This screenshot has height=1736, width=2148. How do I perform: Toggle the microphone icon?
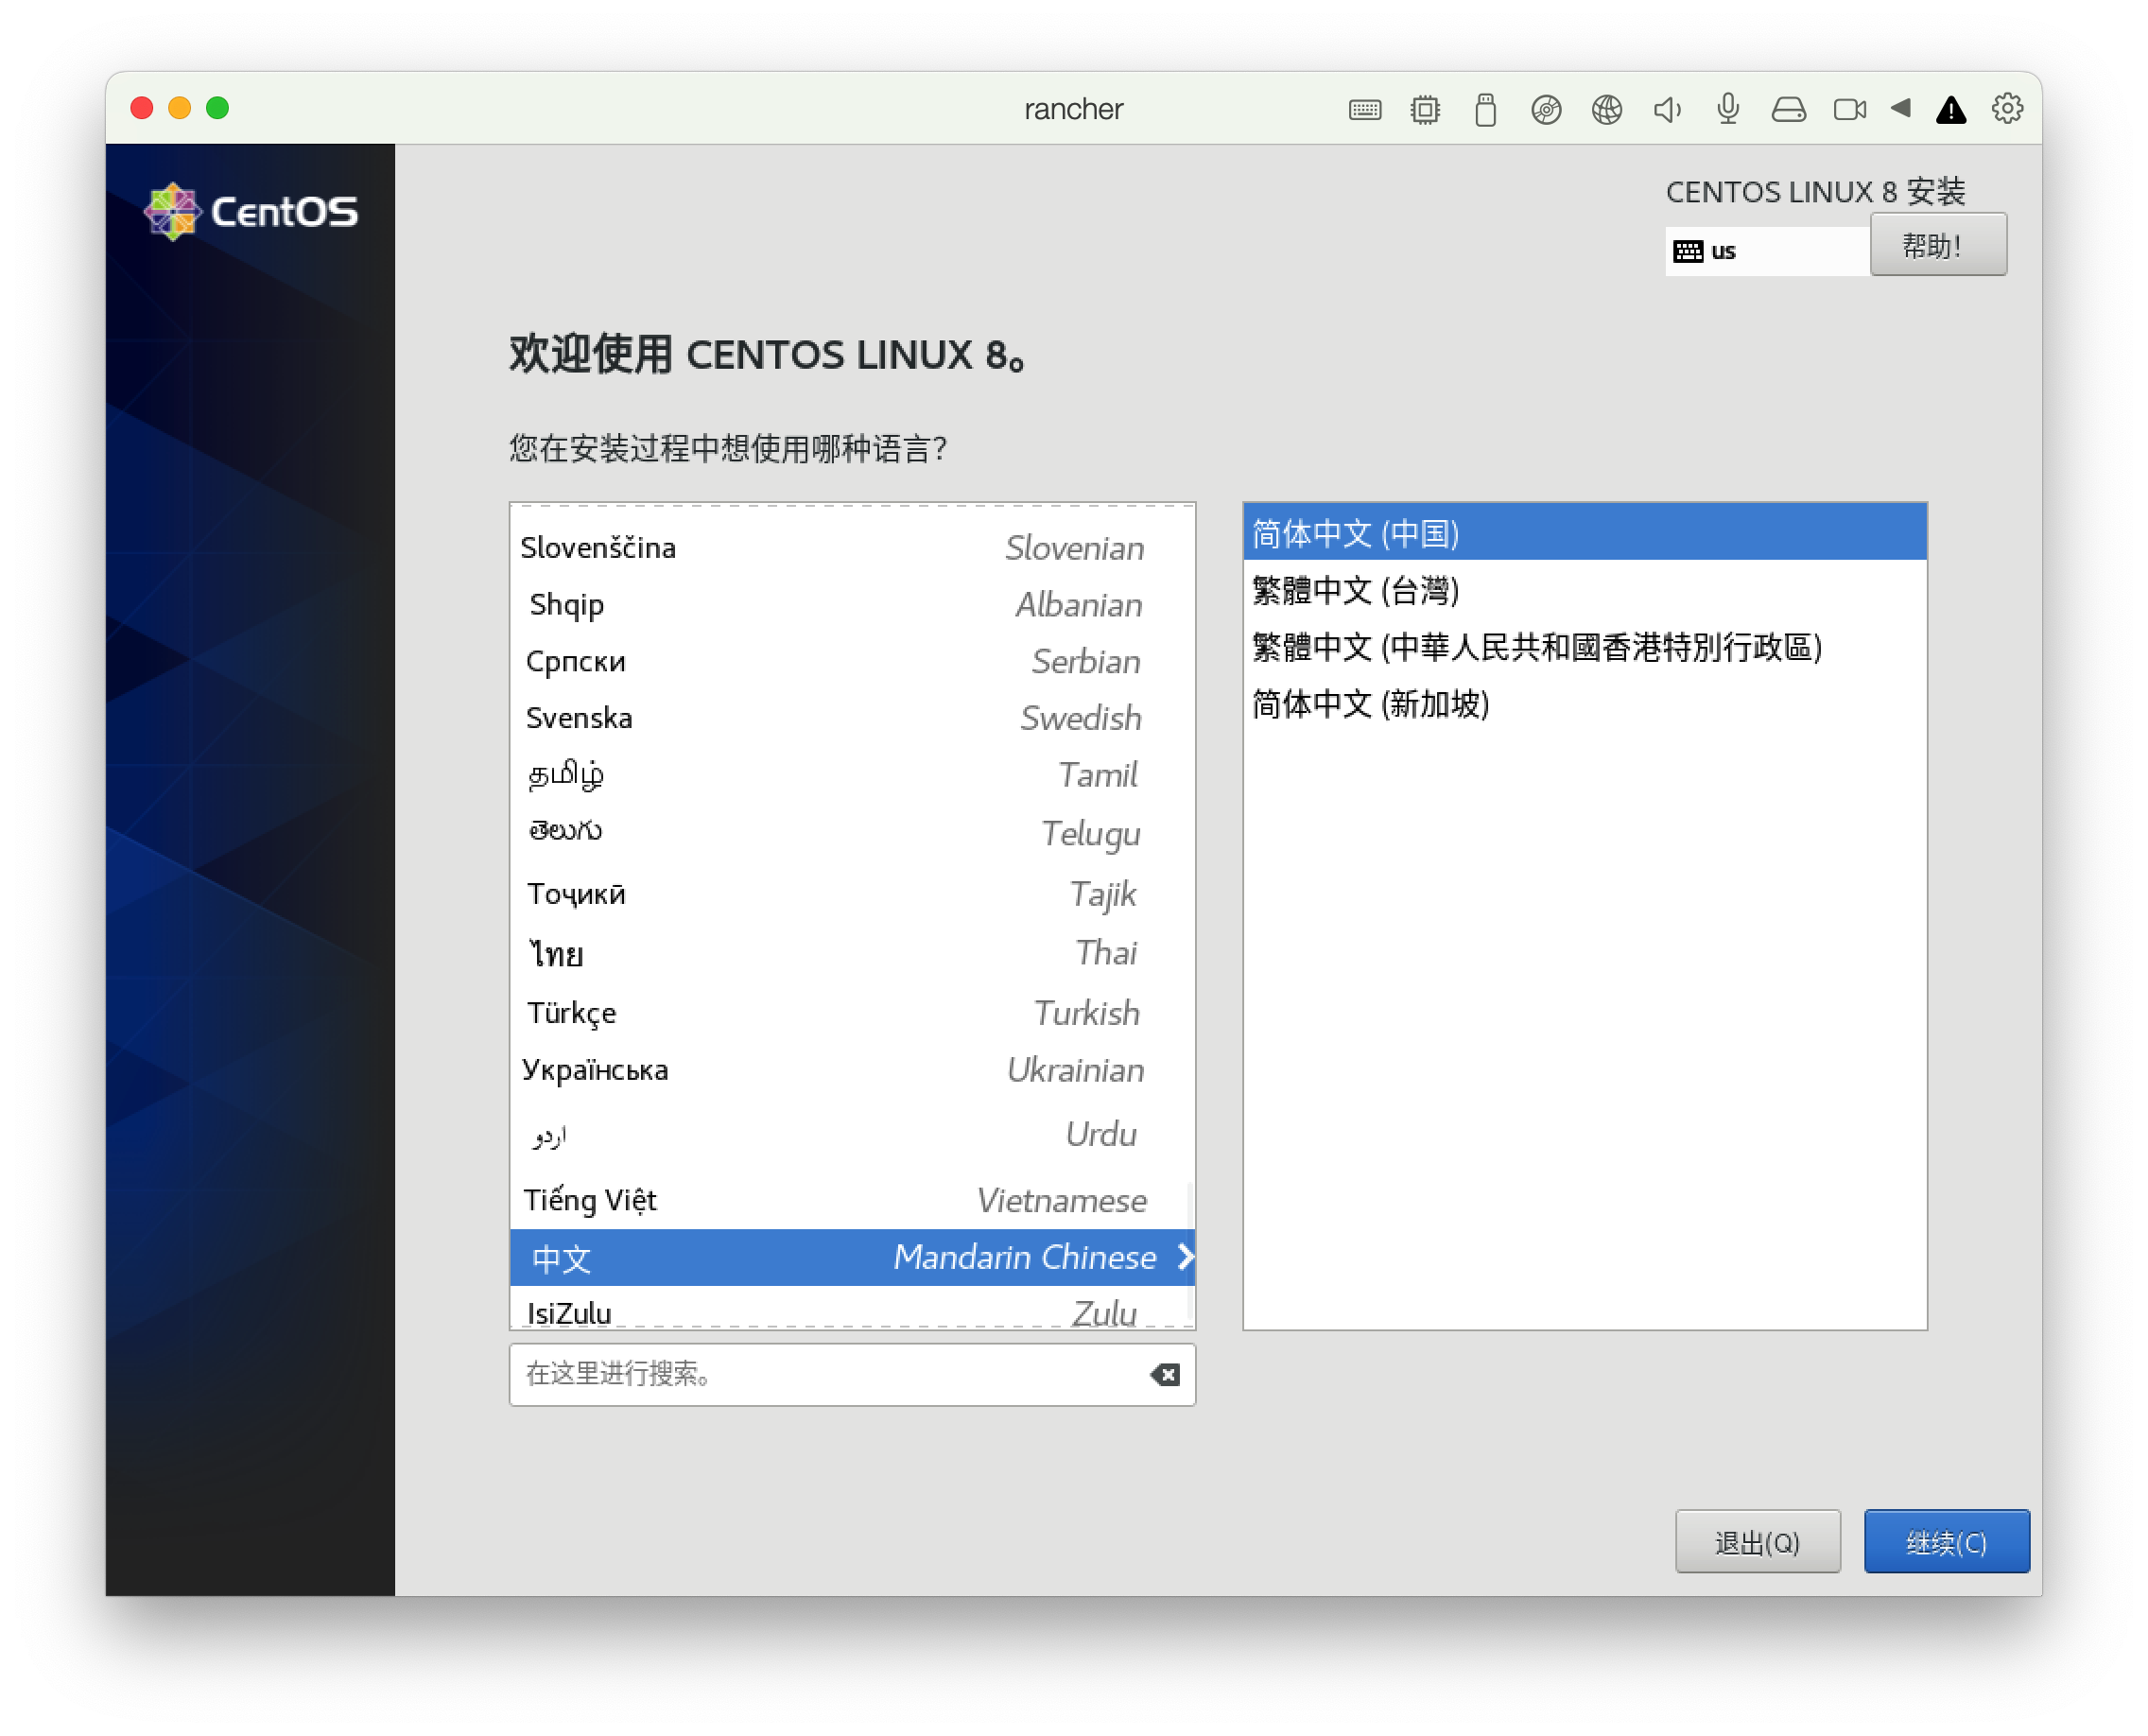(x=1728, y=109)
